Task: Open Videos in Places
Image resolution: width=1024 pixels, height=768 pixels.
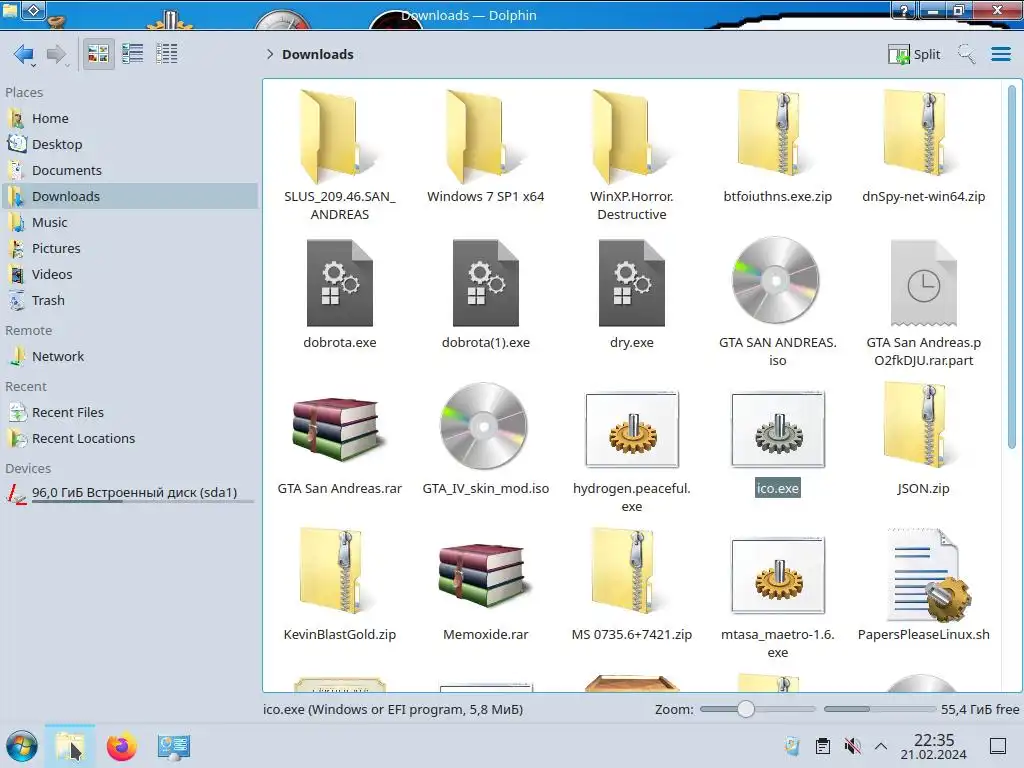Action: pos(129,275)
